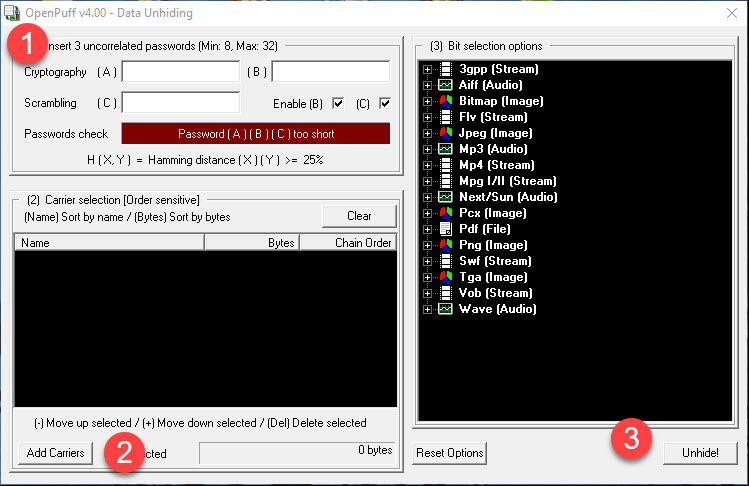Click the Swf Stream film icon

click(x=446, y=261)
